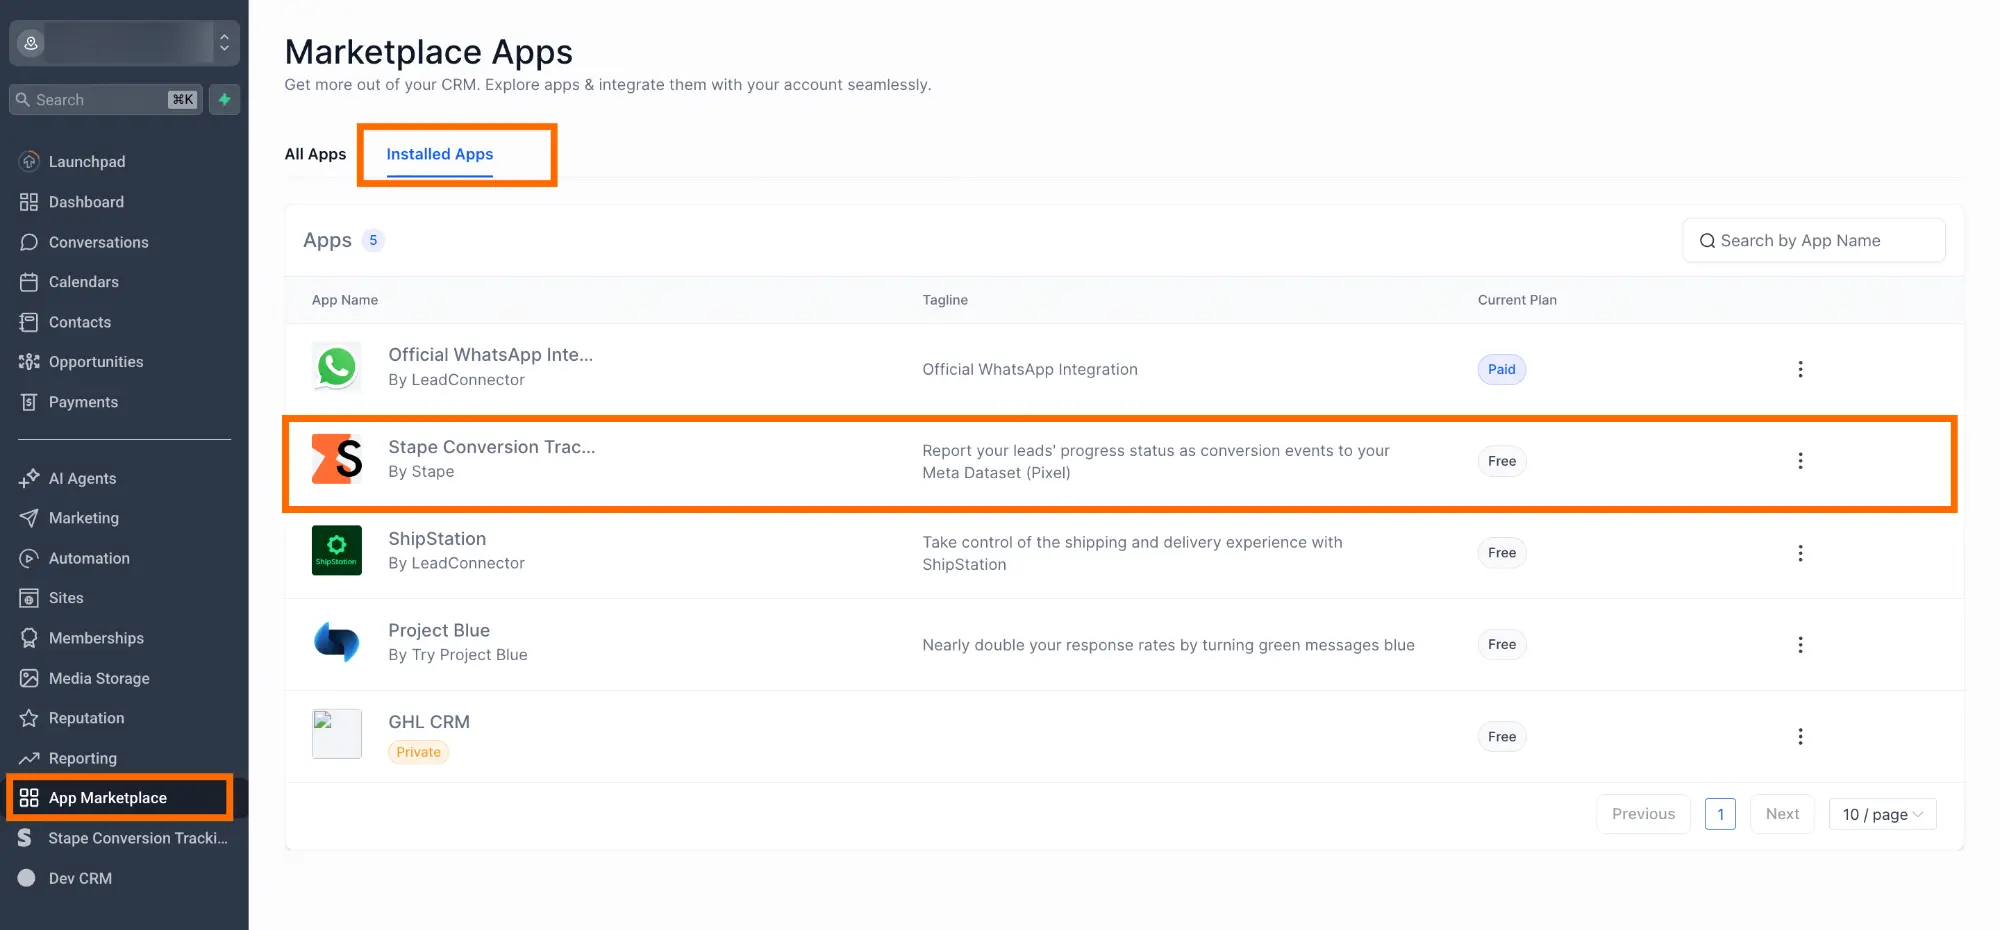
Task: Select the Paid plan badge on WhatsApp row
Action: click(x=1501, y=369)
